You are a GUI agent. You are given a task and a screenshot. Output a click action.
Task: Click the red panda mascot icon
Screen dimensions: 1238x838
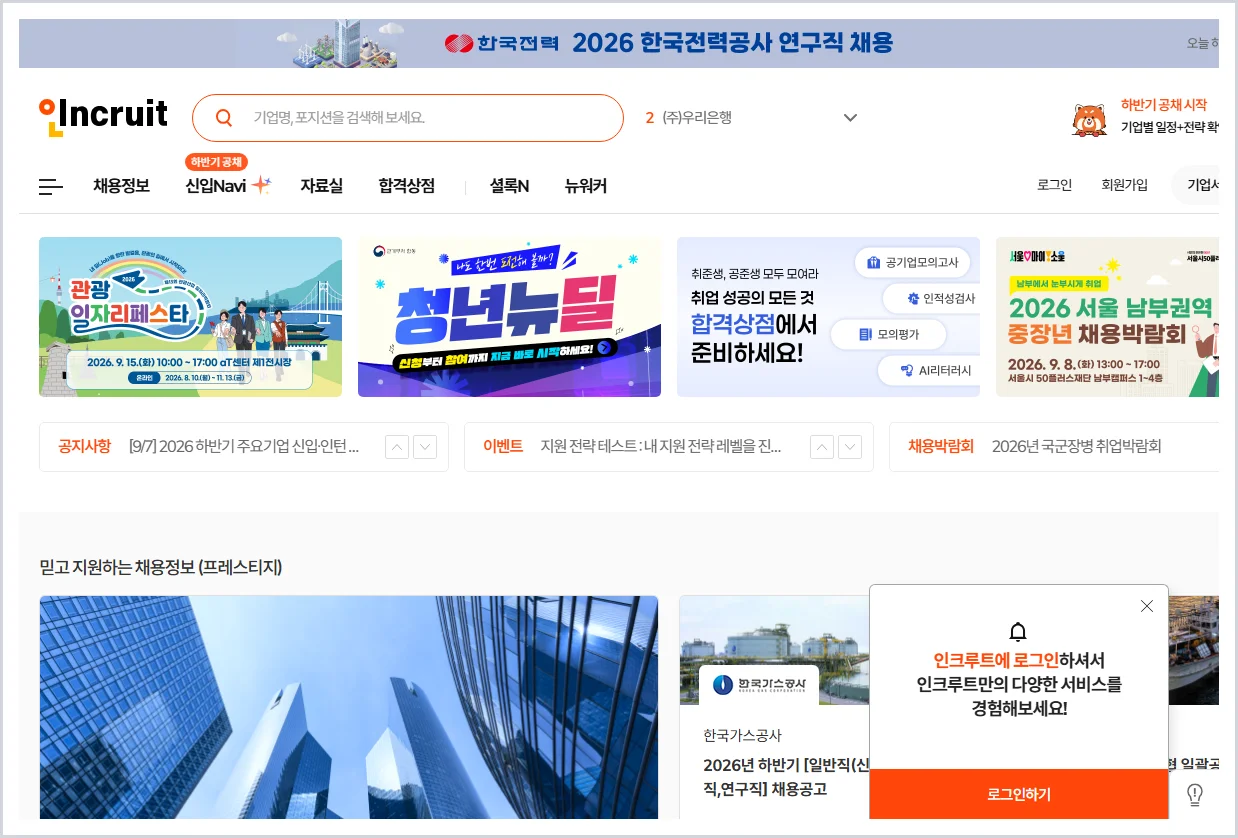[1089, 119]
